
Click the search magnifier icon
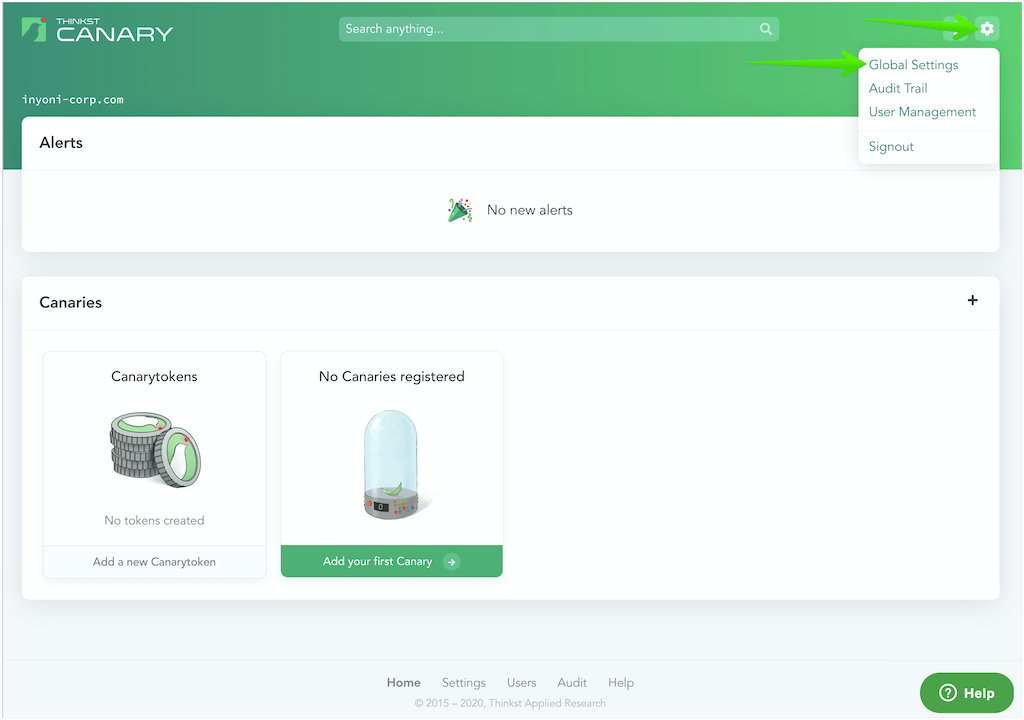click(765, 29)
